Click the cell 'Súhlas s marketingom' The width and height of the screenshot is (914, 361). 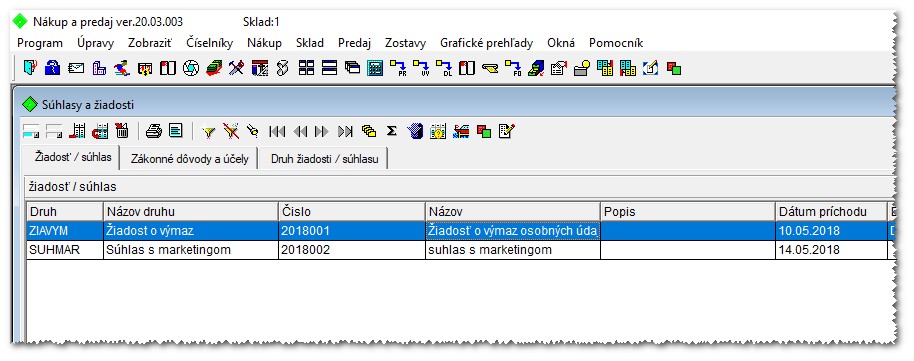191,250
